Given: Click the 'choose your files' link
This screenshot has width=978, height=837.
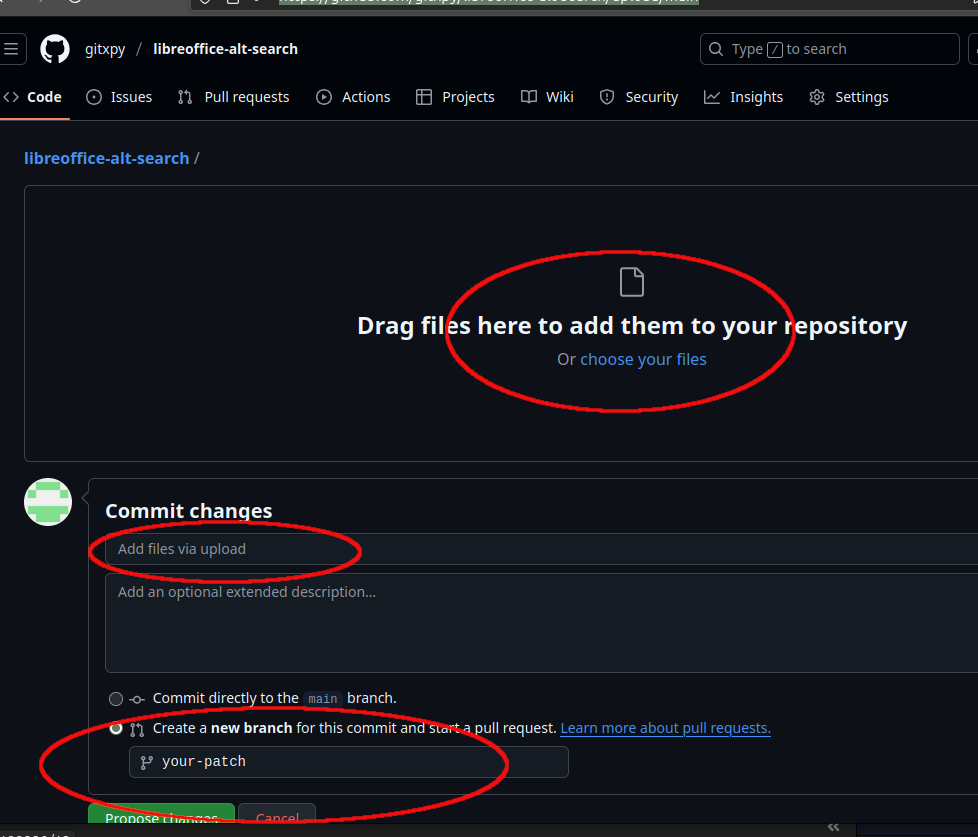Looking at the screenshot, I should click(x=643, y=360).
